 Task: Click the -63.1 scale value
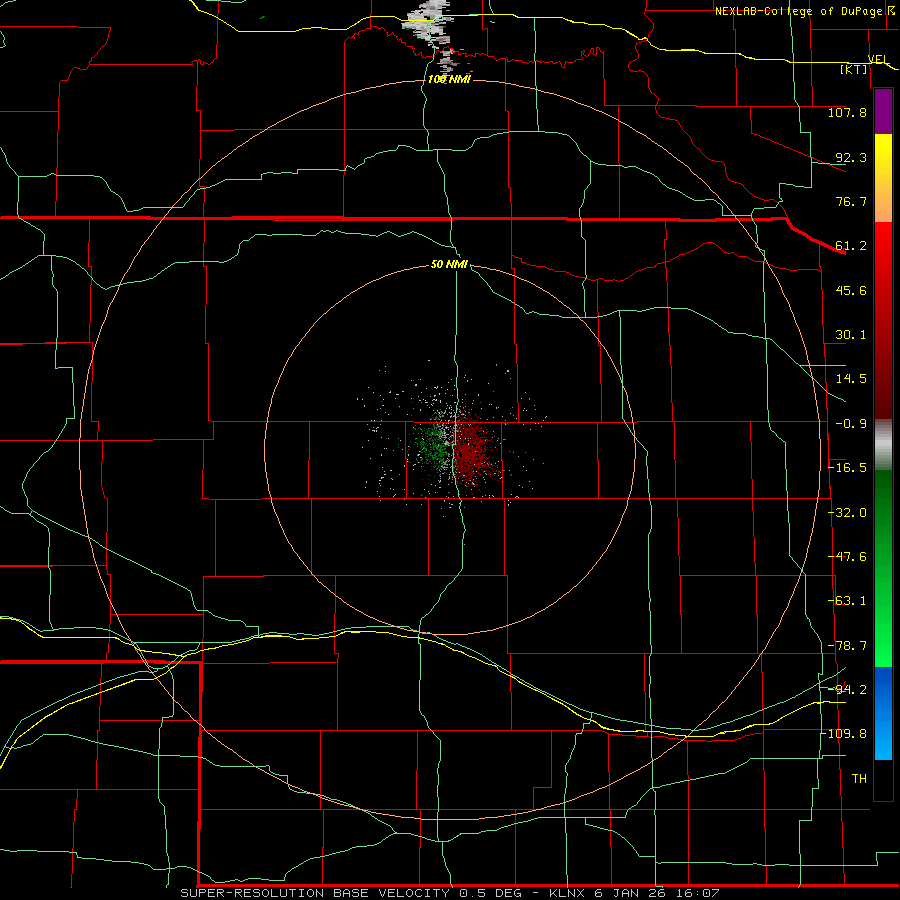(847, 601)
